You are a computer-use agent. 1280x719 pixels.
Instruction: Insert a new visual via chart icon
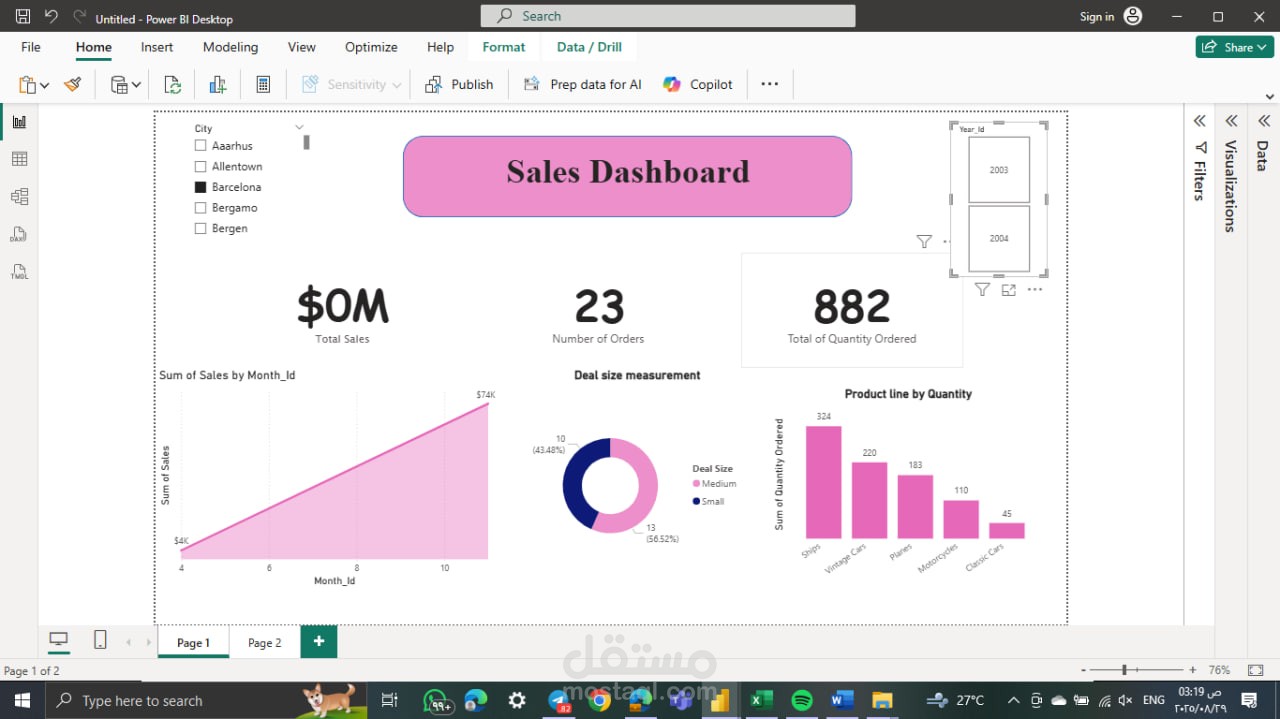coord(217,85)
